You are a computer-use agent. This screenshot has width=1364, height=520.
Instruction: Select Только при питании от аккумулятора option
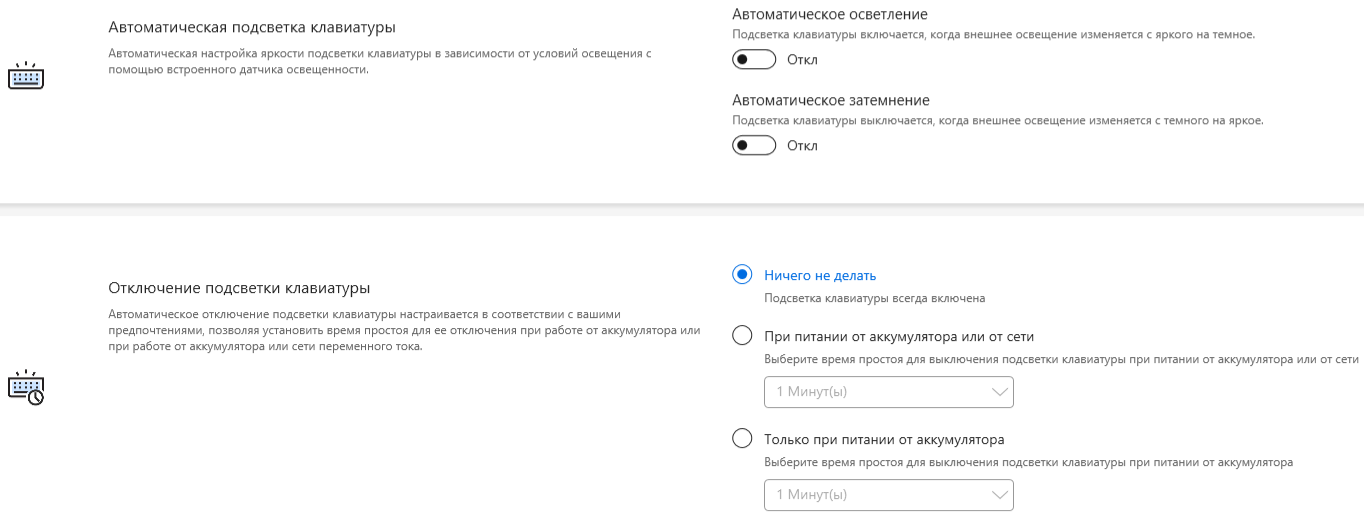point(742,438)
